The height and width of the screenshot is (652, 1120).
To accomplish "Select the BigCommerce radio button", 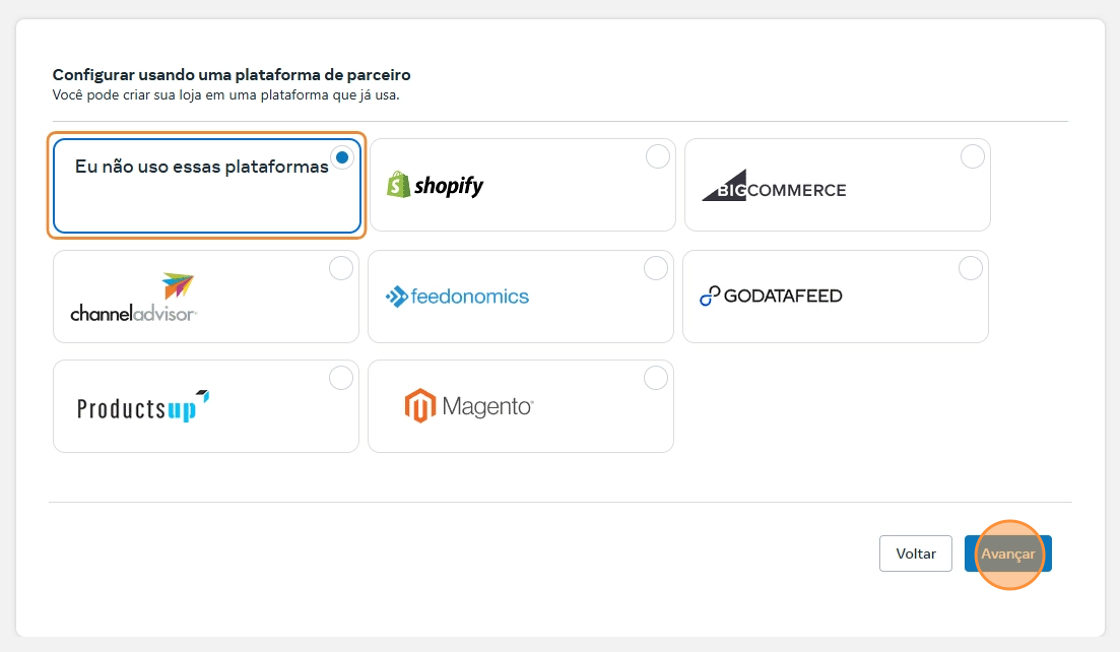I will click(972, 157).
